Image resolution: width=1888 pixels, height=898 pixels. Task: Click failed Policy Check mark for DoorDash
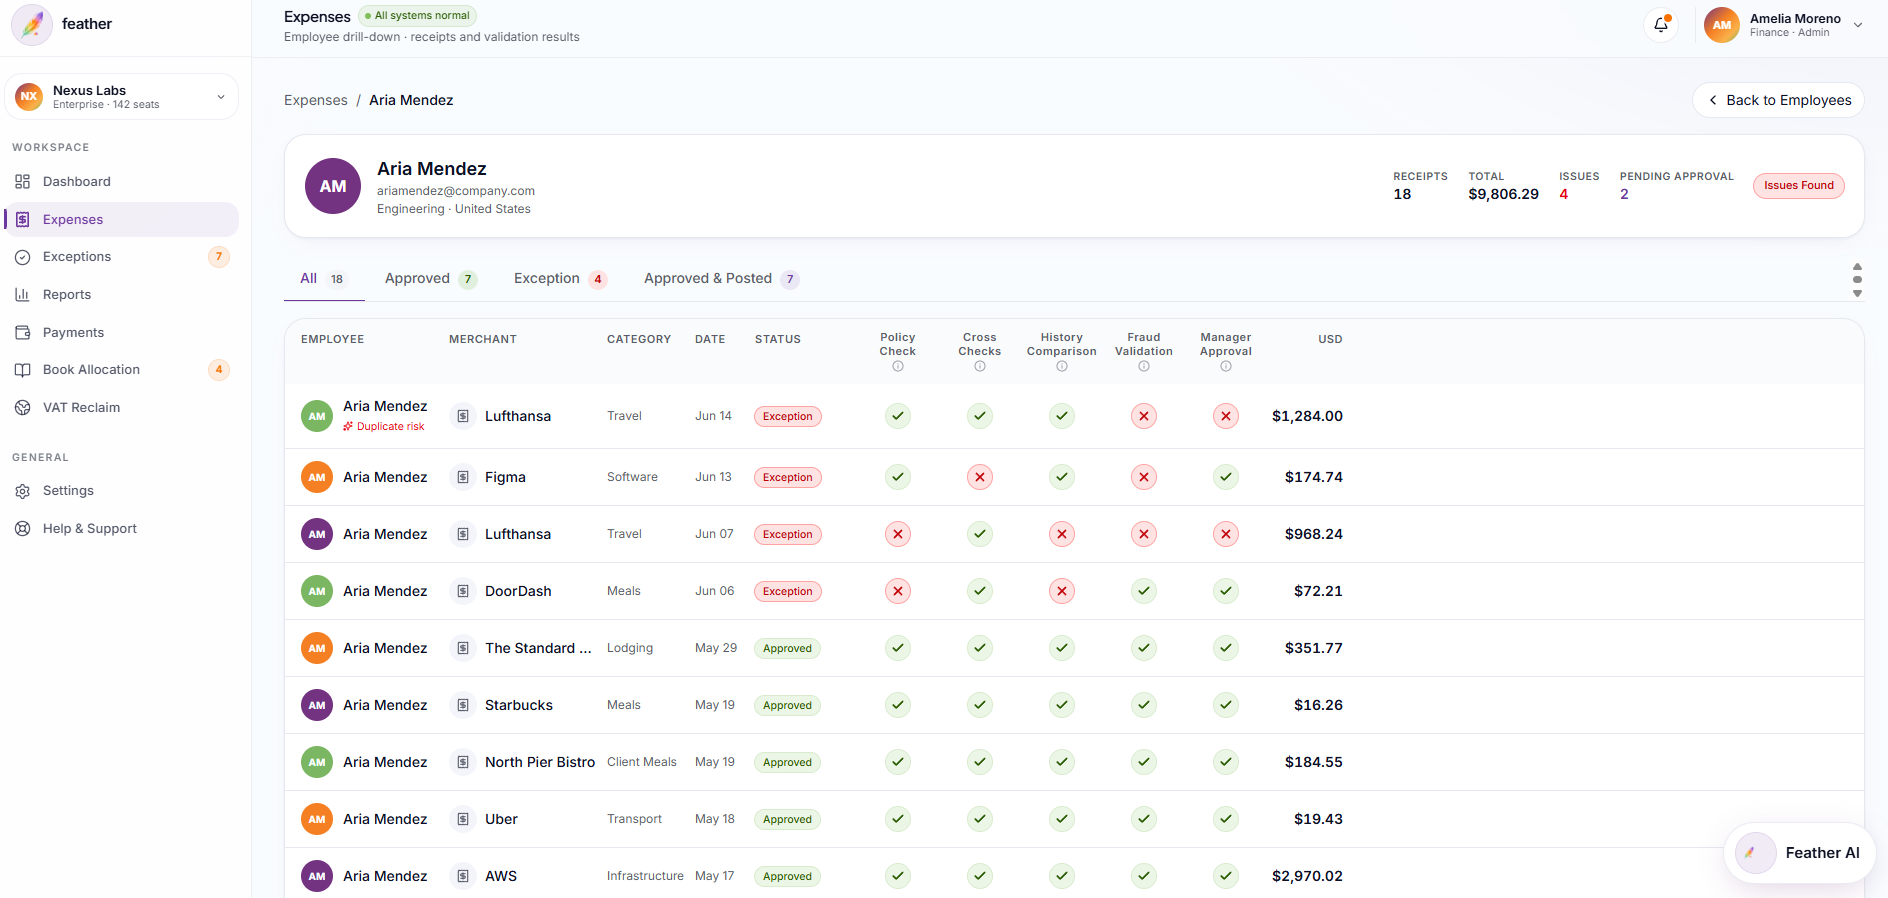tap(898, 591)
